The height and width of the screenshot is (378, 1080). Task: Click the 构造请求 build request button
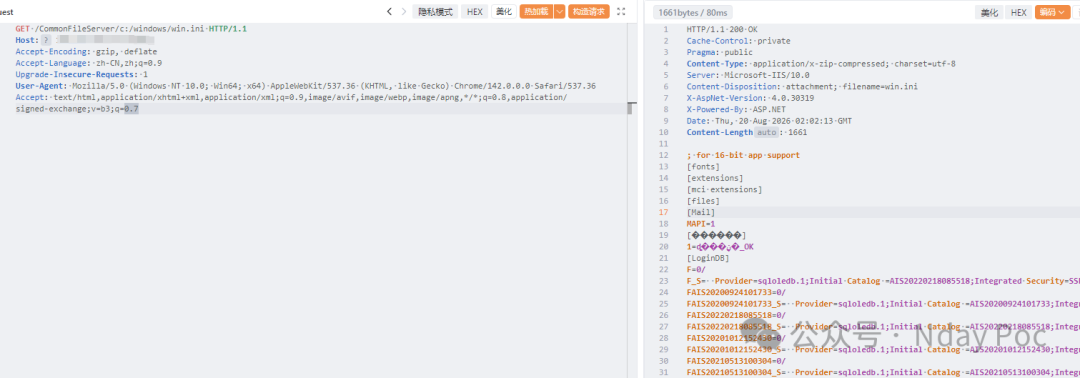coord(589,12)
